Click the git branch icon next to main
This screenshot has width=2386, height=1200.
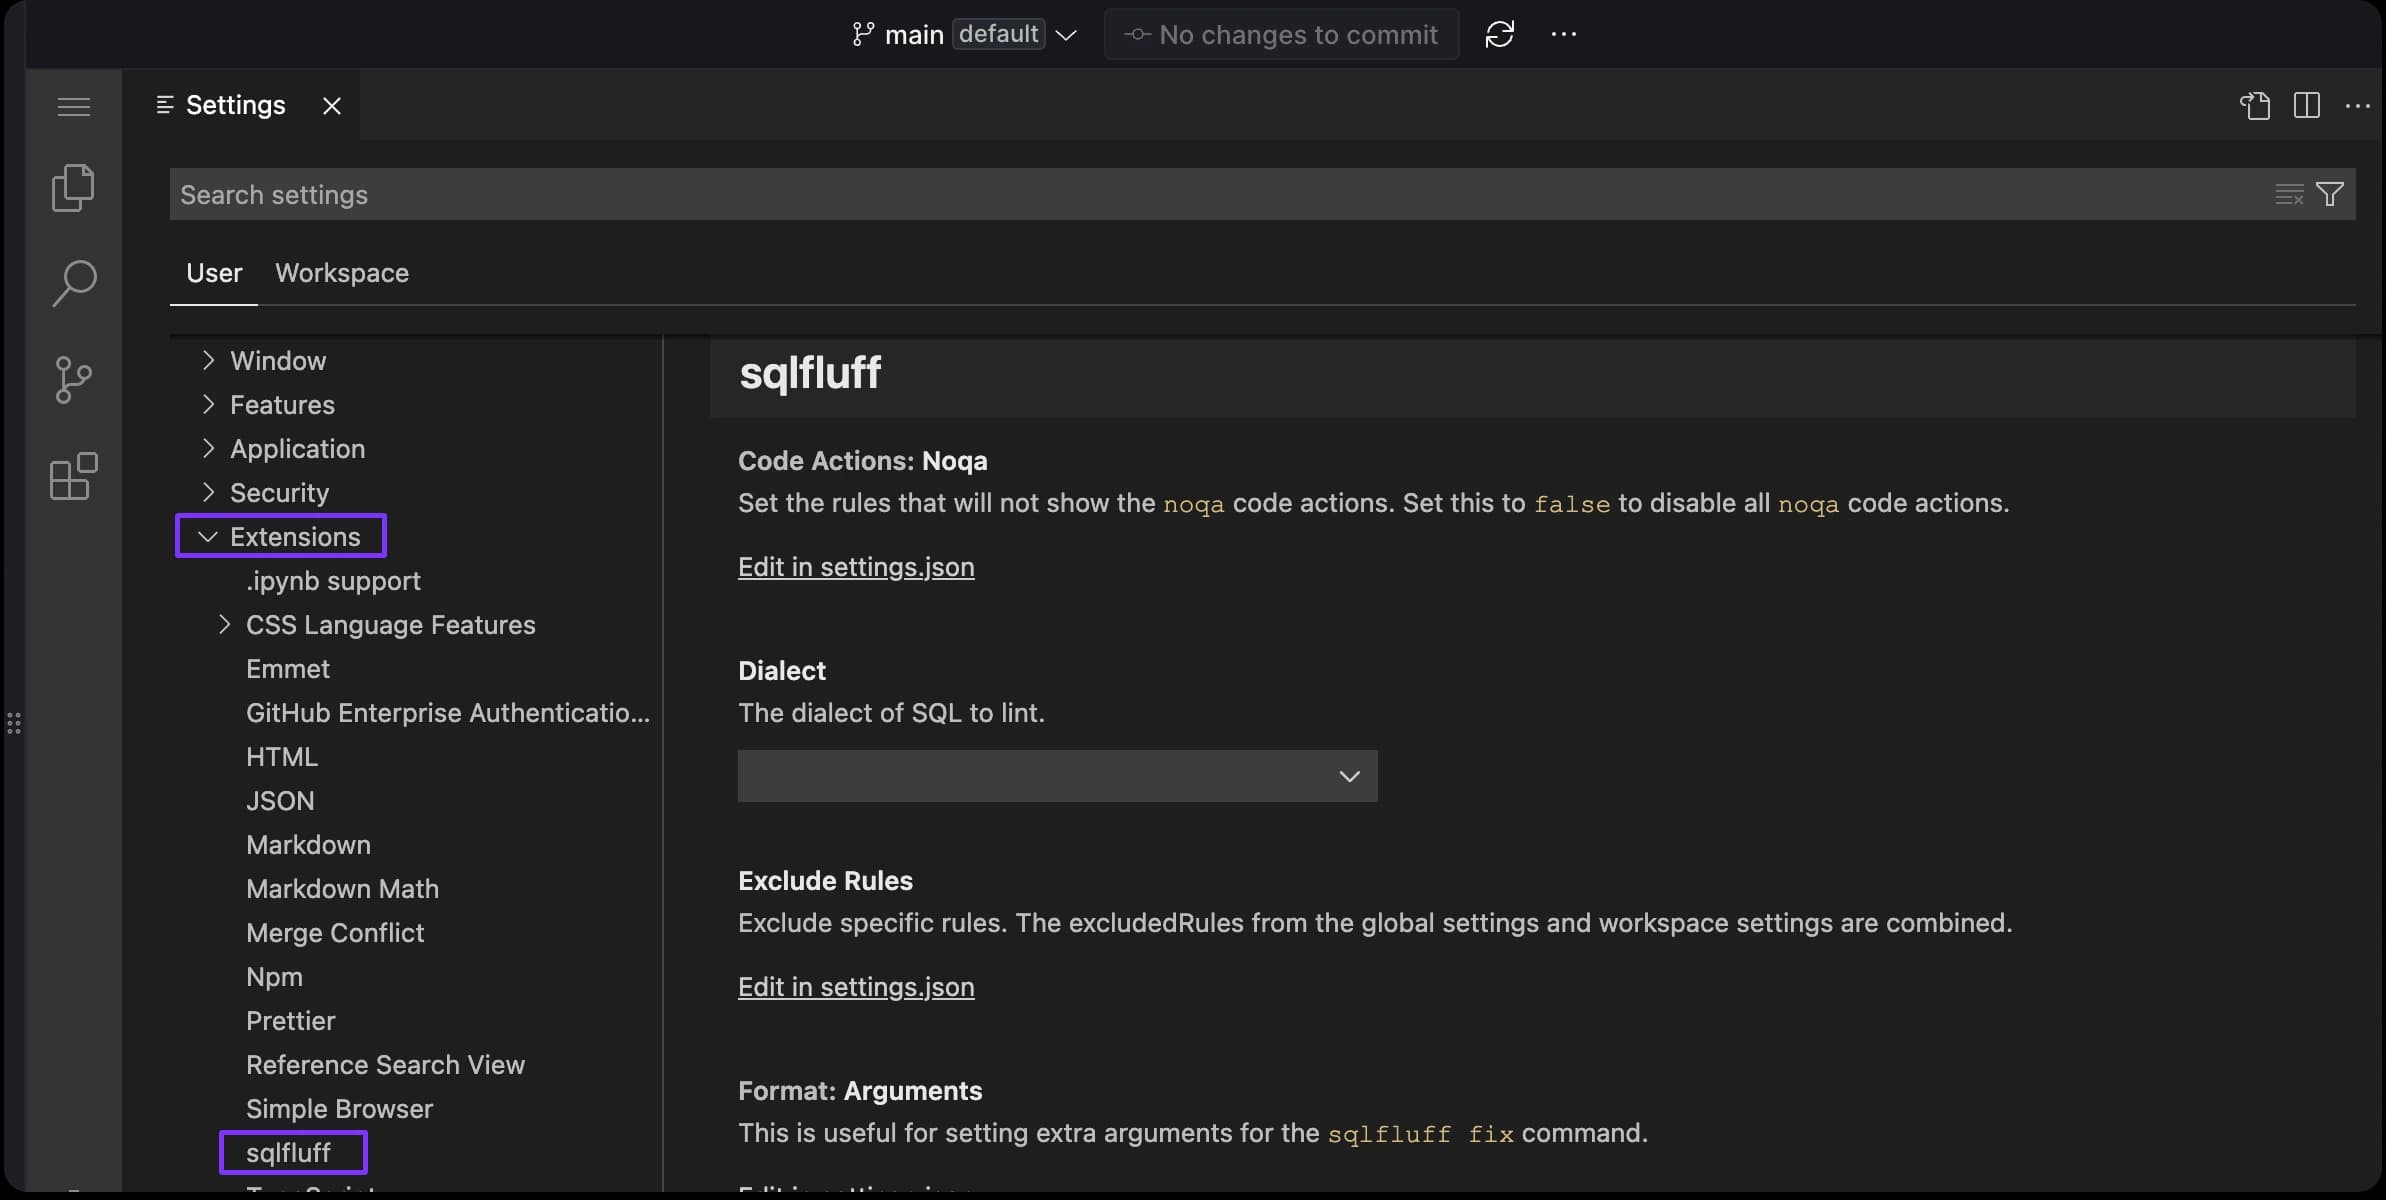coord(862,34)
